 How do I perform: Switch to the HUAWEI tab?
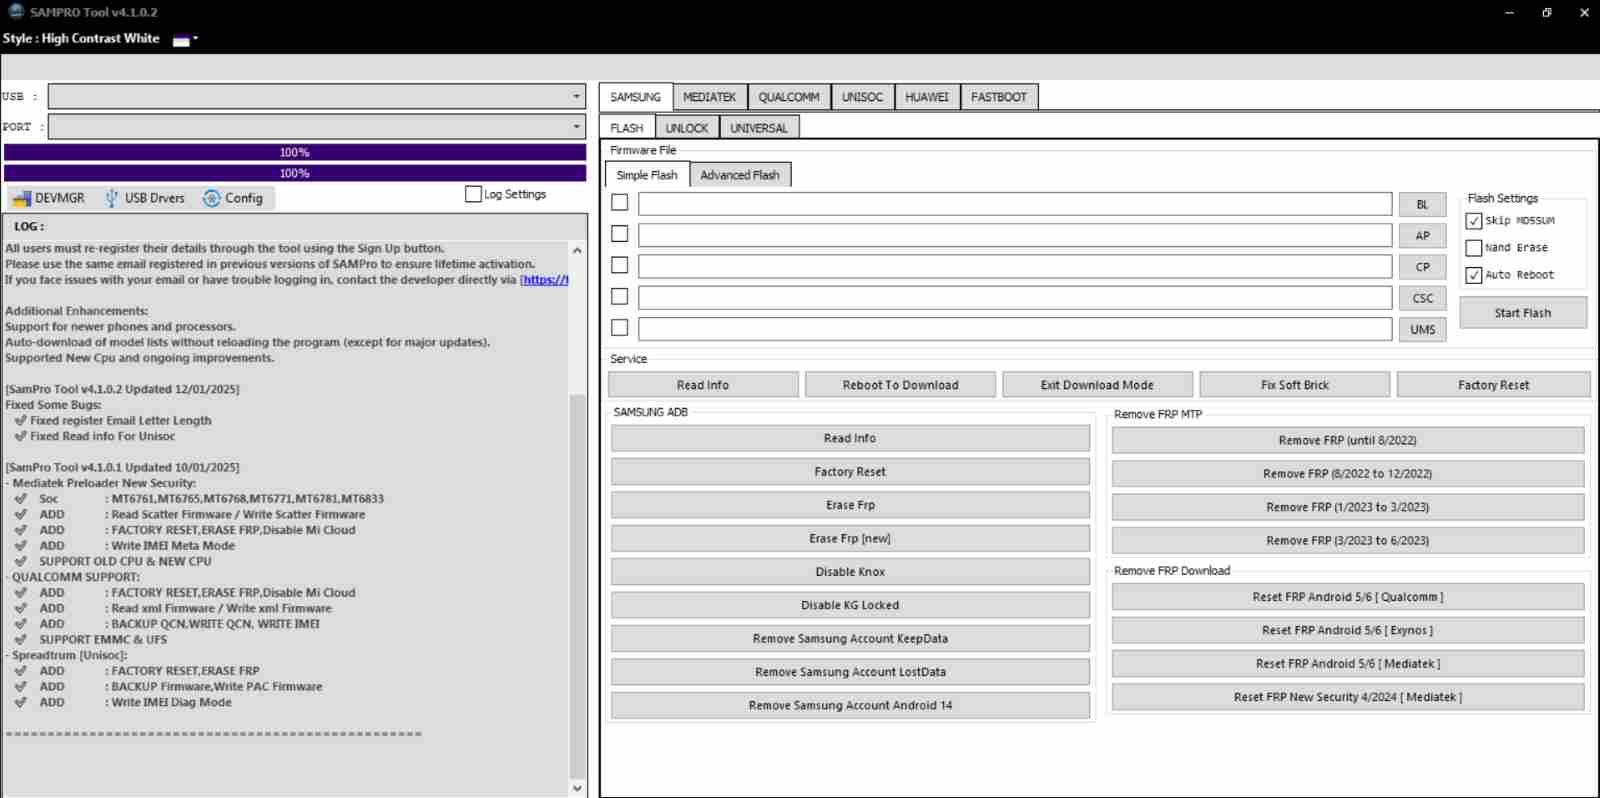(927, 97)
